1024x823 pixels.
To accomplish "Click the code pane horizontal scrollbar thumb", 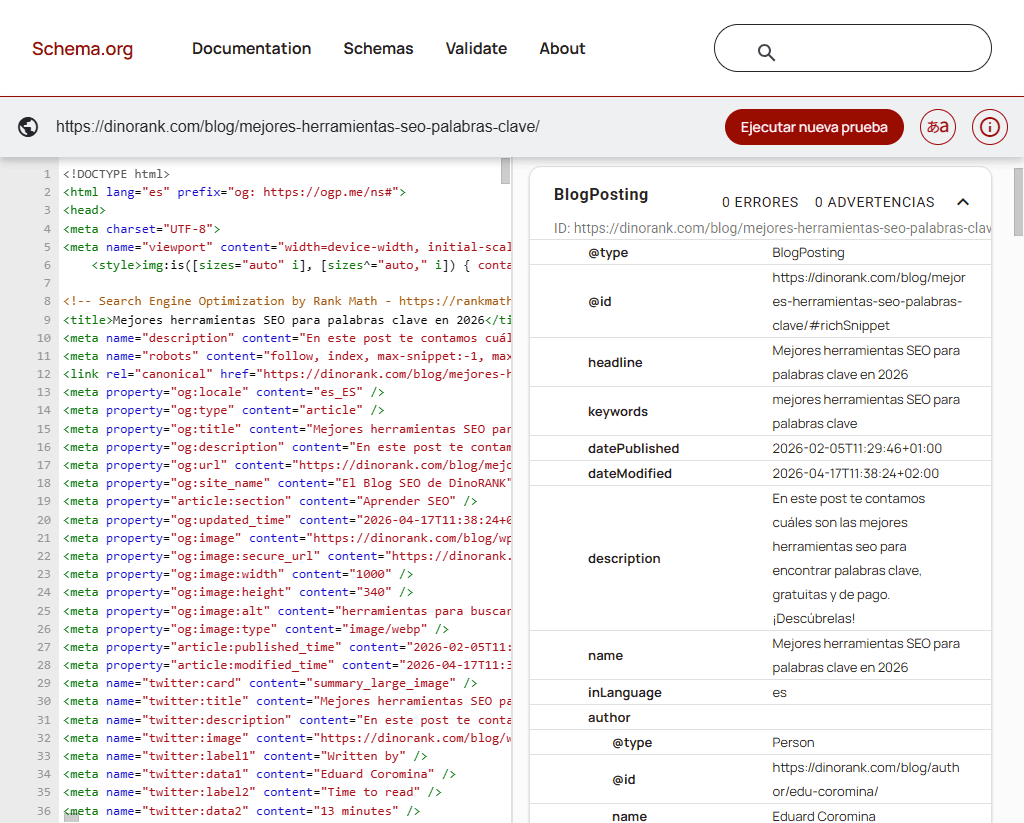I will click(x=71, y=819).
